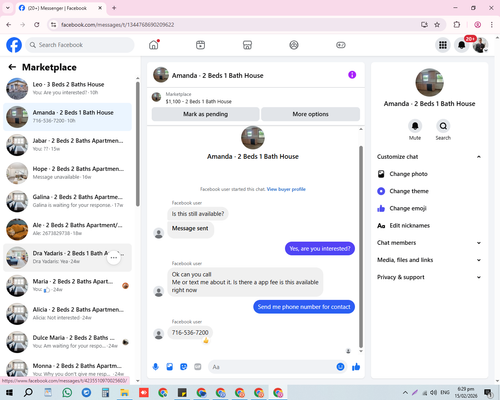Open View buyer profile link

286,189
